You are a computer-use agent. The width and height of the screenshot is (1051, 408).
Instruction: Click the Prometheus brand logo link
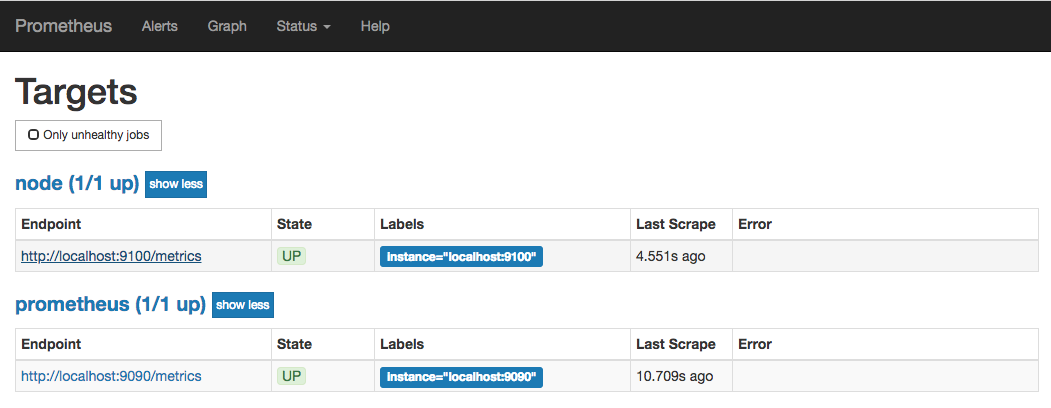(63, 26)
